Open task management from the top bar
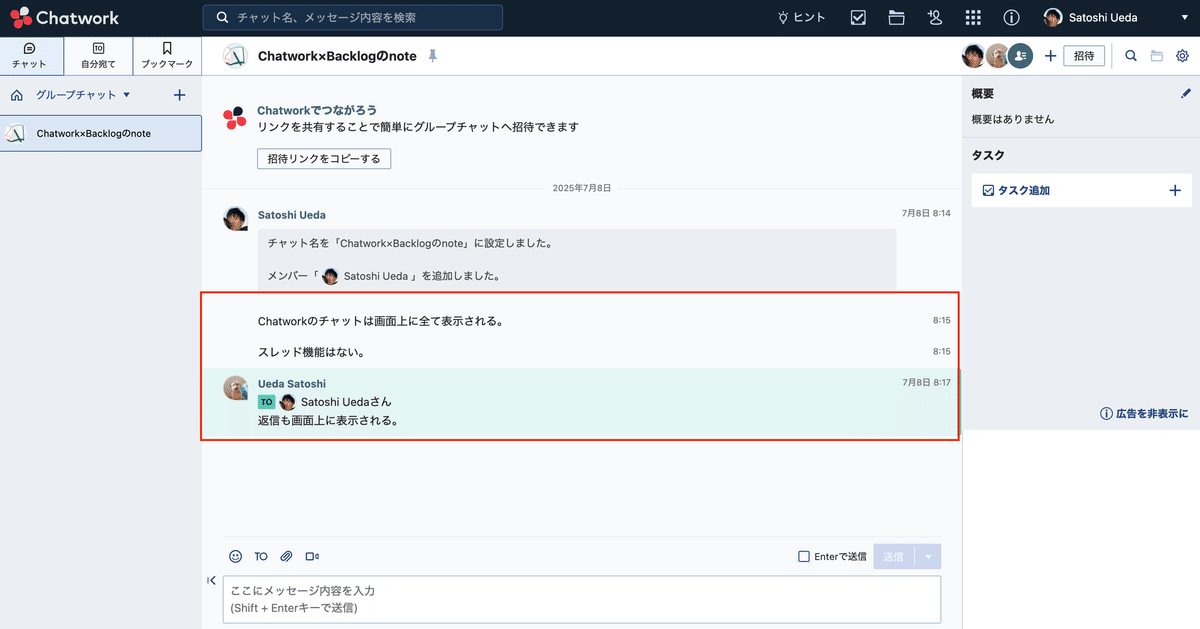Viewport: 1200px width, 629px height. 858,17
